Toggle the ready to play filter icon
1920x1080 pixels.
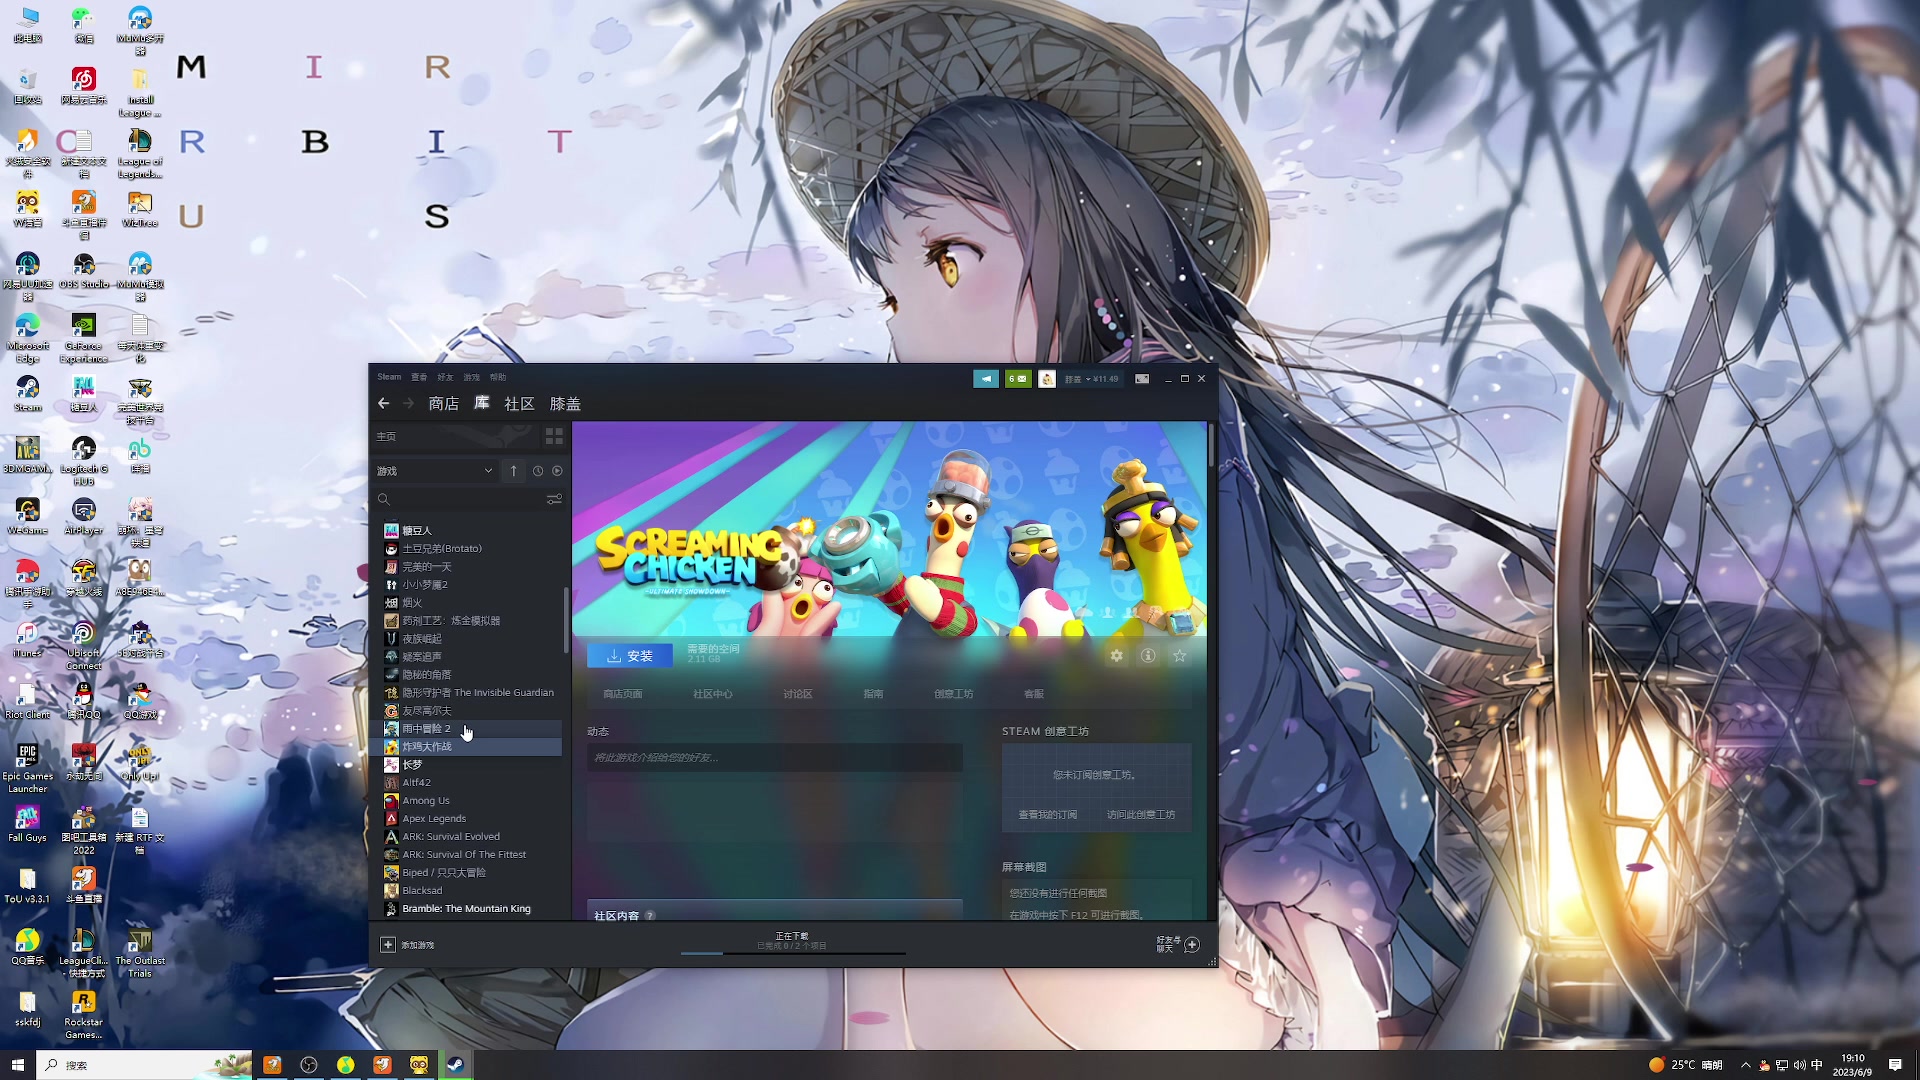558,471
